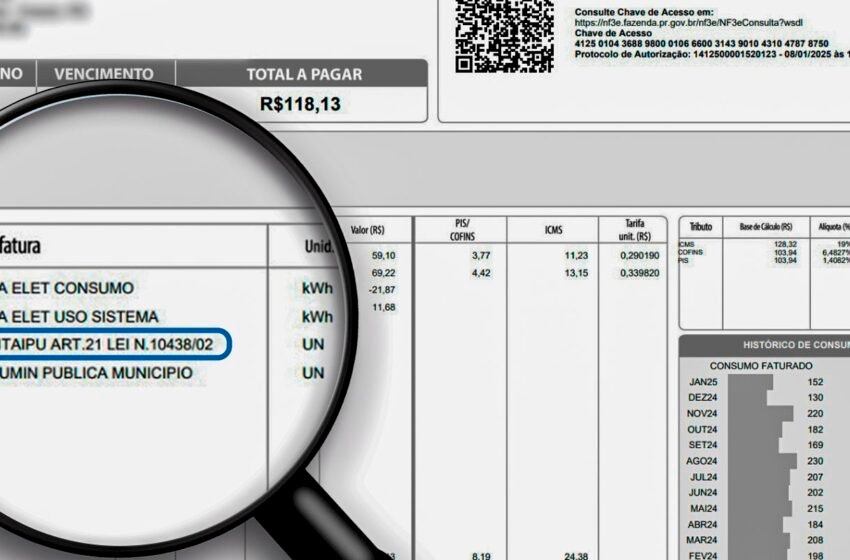
Task: Click the VENCIMENTO header cell
Action: [x=104, y=74]
